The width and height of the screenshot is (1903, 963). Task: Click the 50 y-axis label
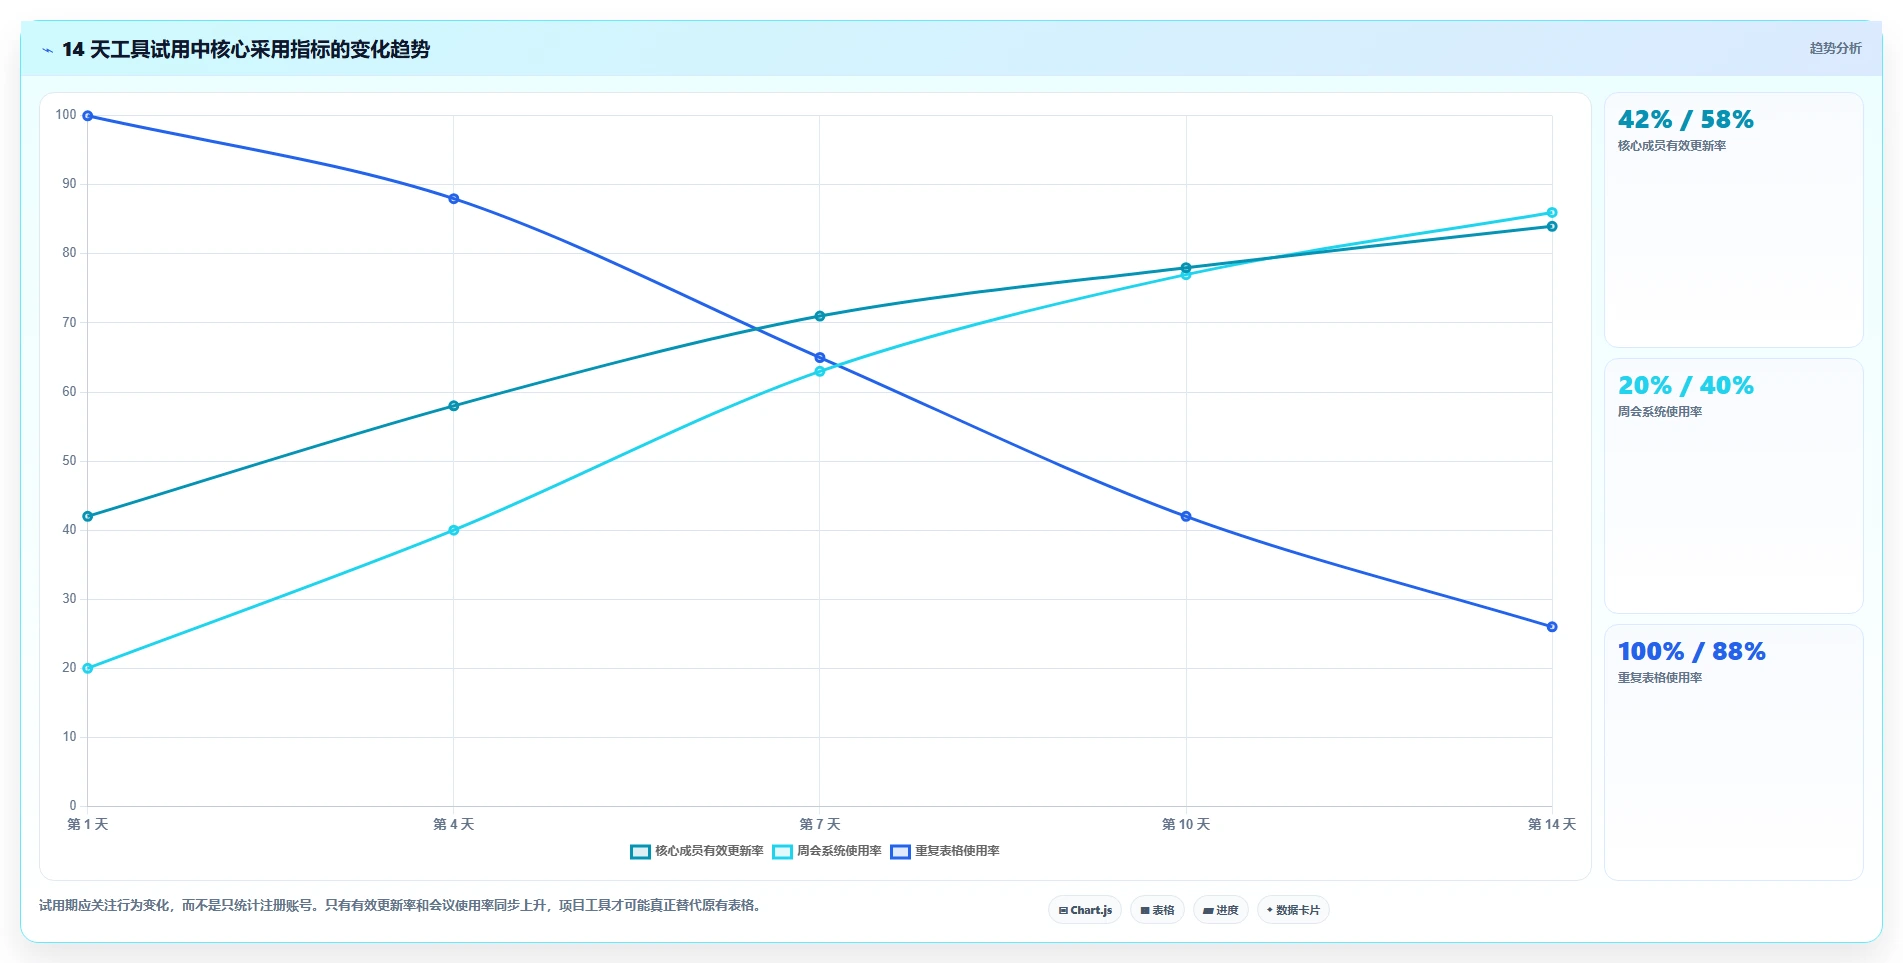click(69, 461)
